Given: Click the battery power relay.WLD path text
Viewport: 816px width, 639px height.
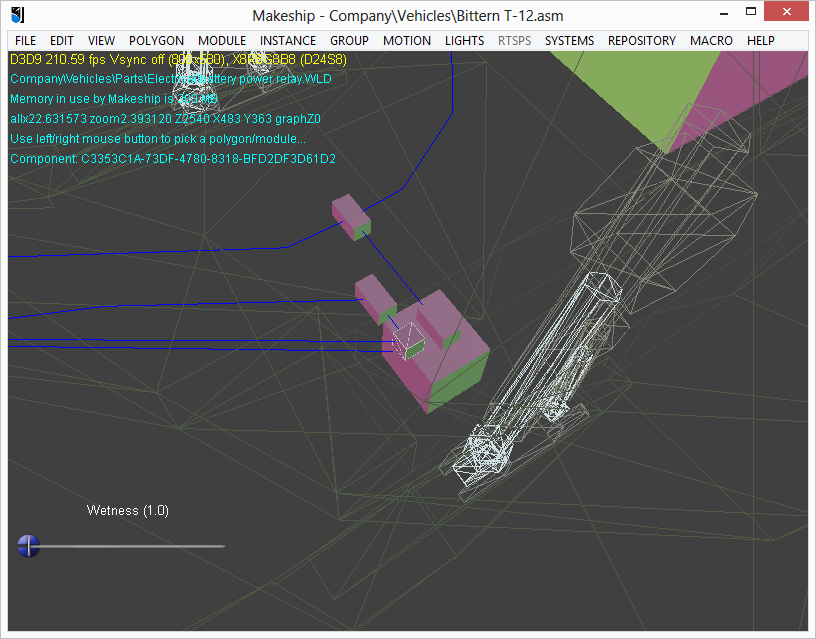Looking at the screenshot, I should 171,79.
